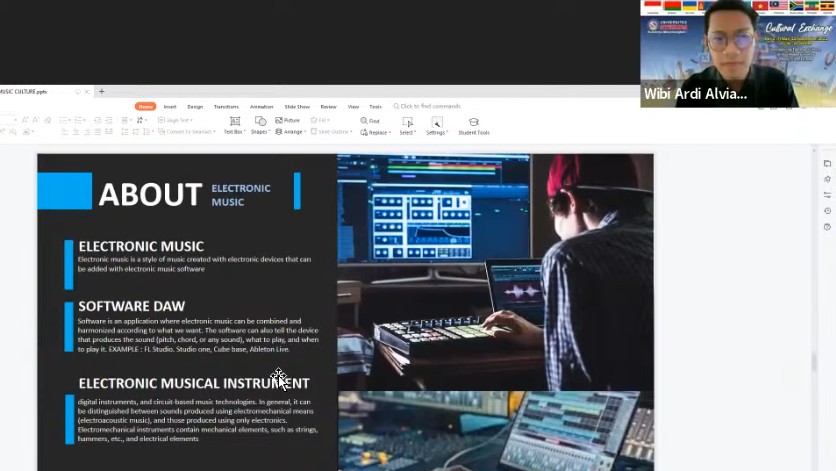Open the Tools ribbon tab
This screenshot has width=836, height=471.
tap(375, 107)
